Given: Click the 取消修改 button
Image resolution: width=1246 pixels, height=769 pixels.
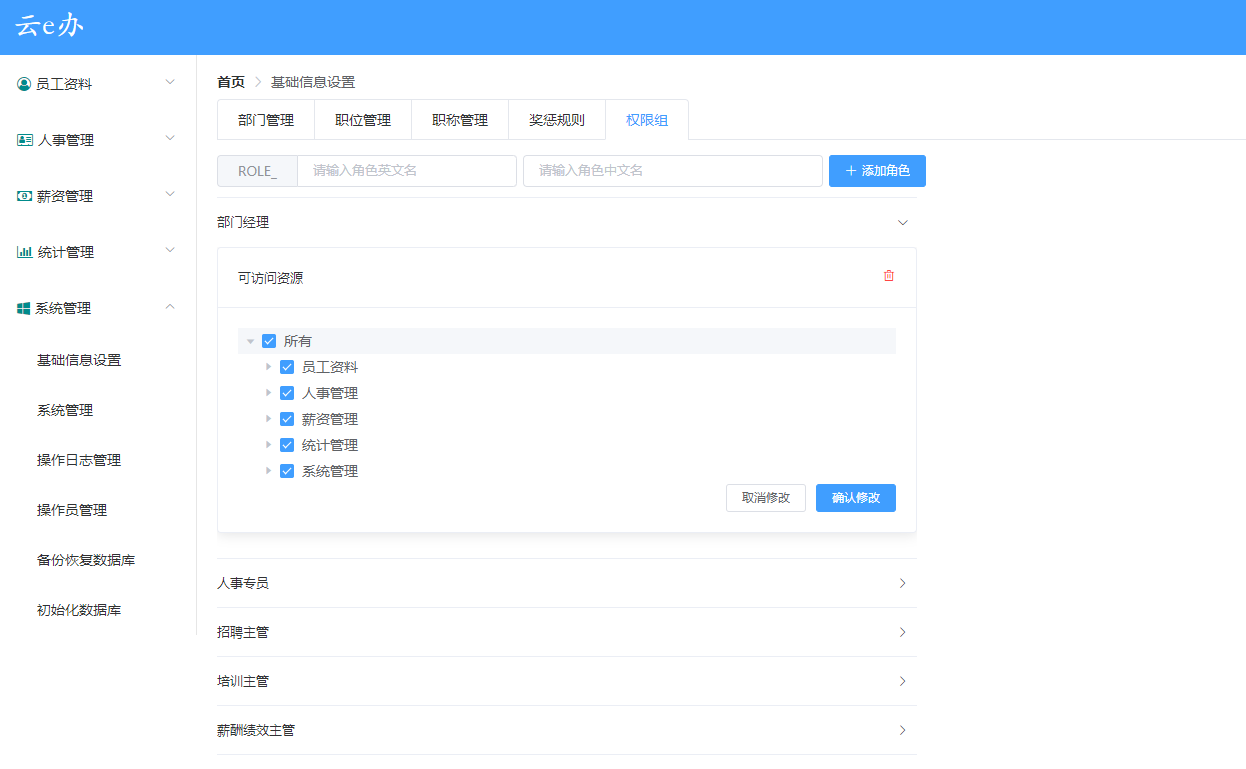Looking at the screenshot, I should click(766, 498).
